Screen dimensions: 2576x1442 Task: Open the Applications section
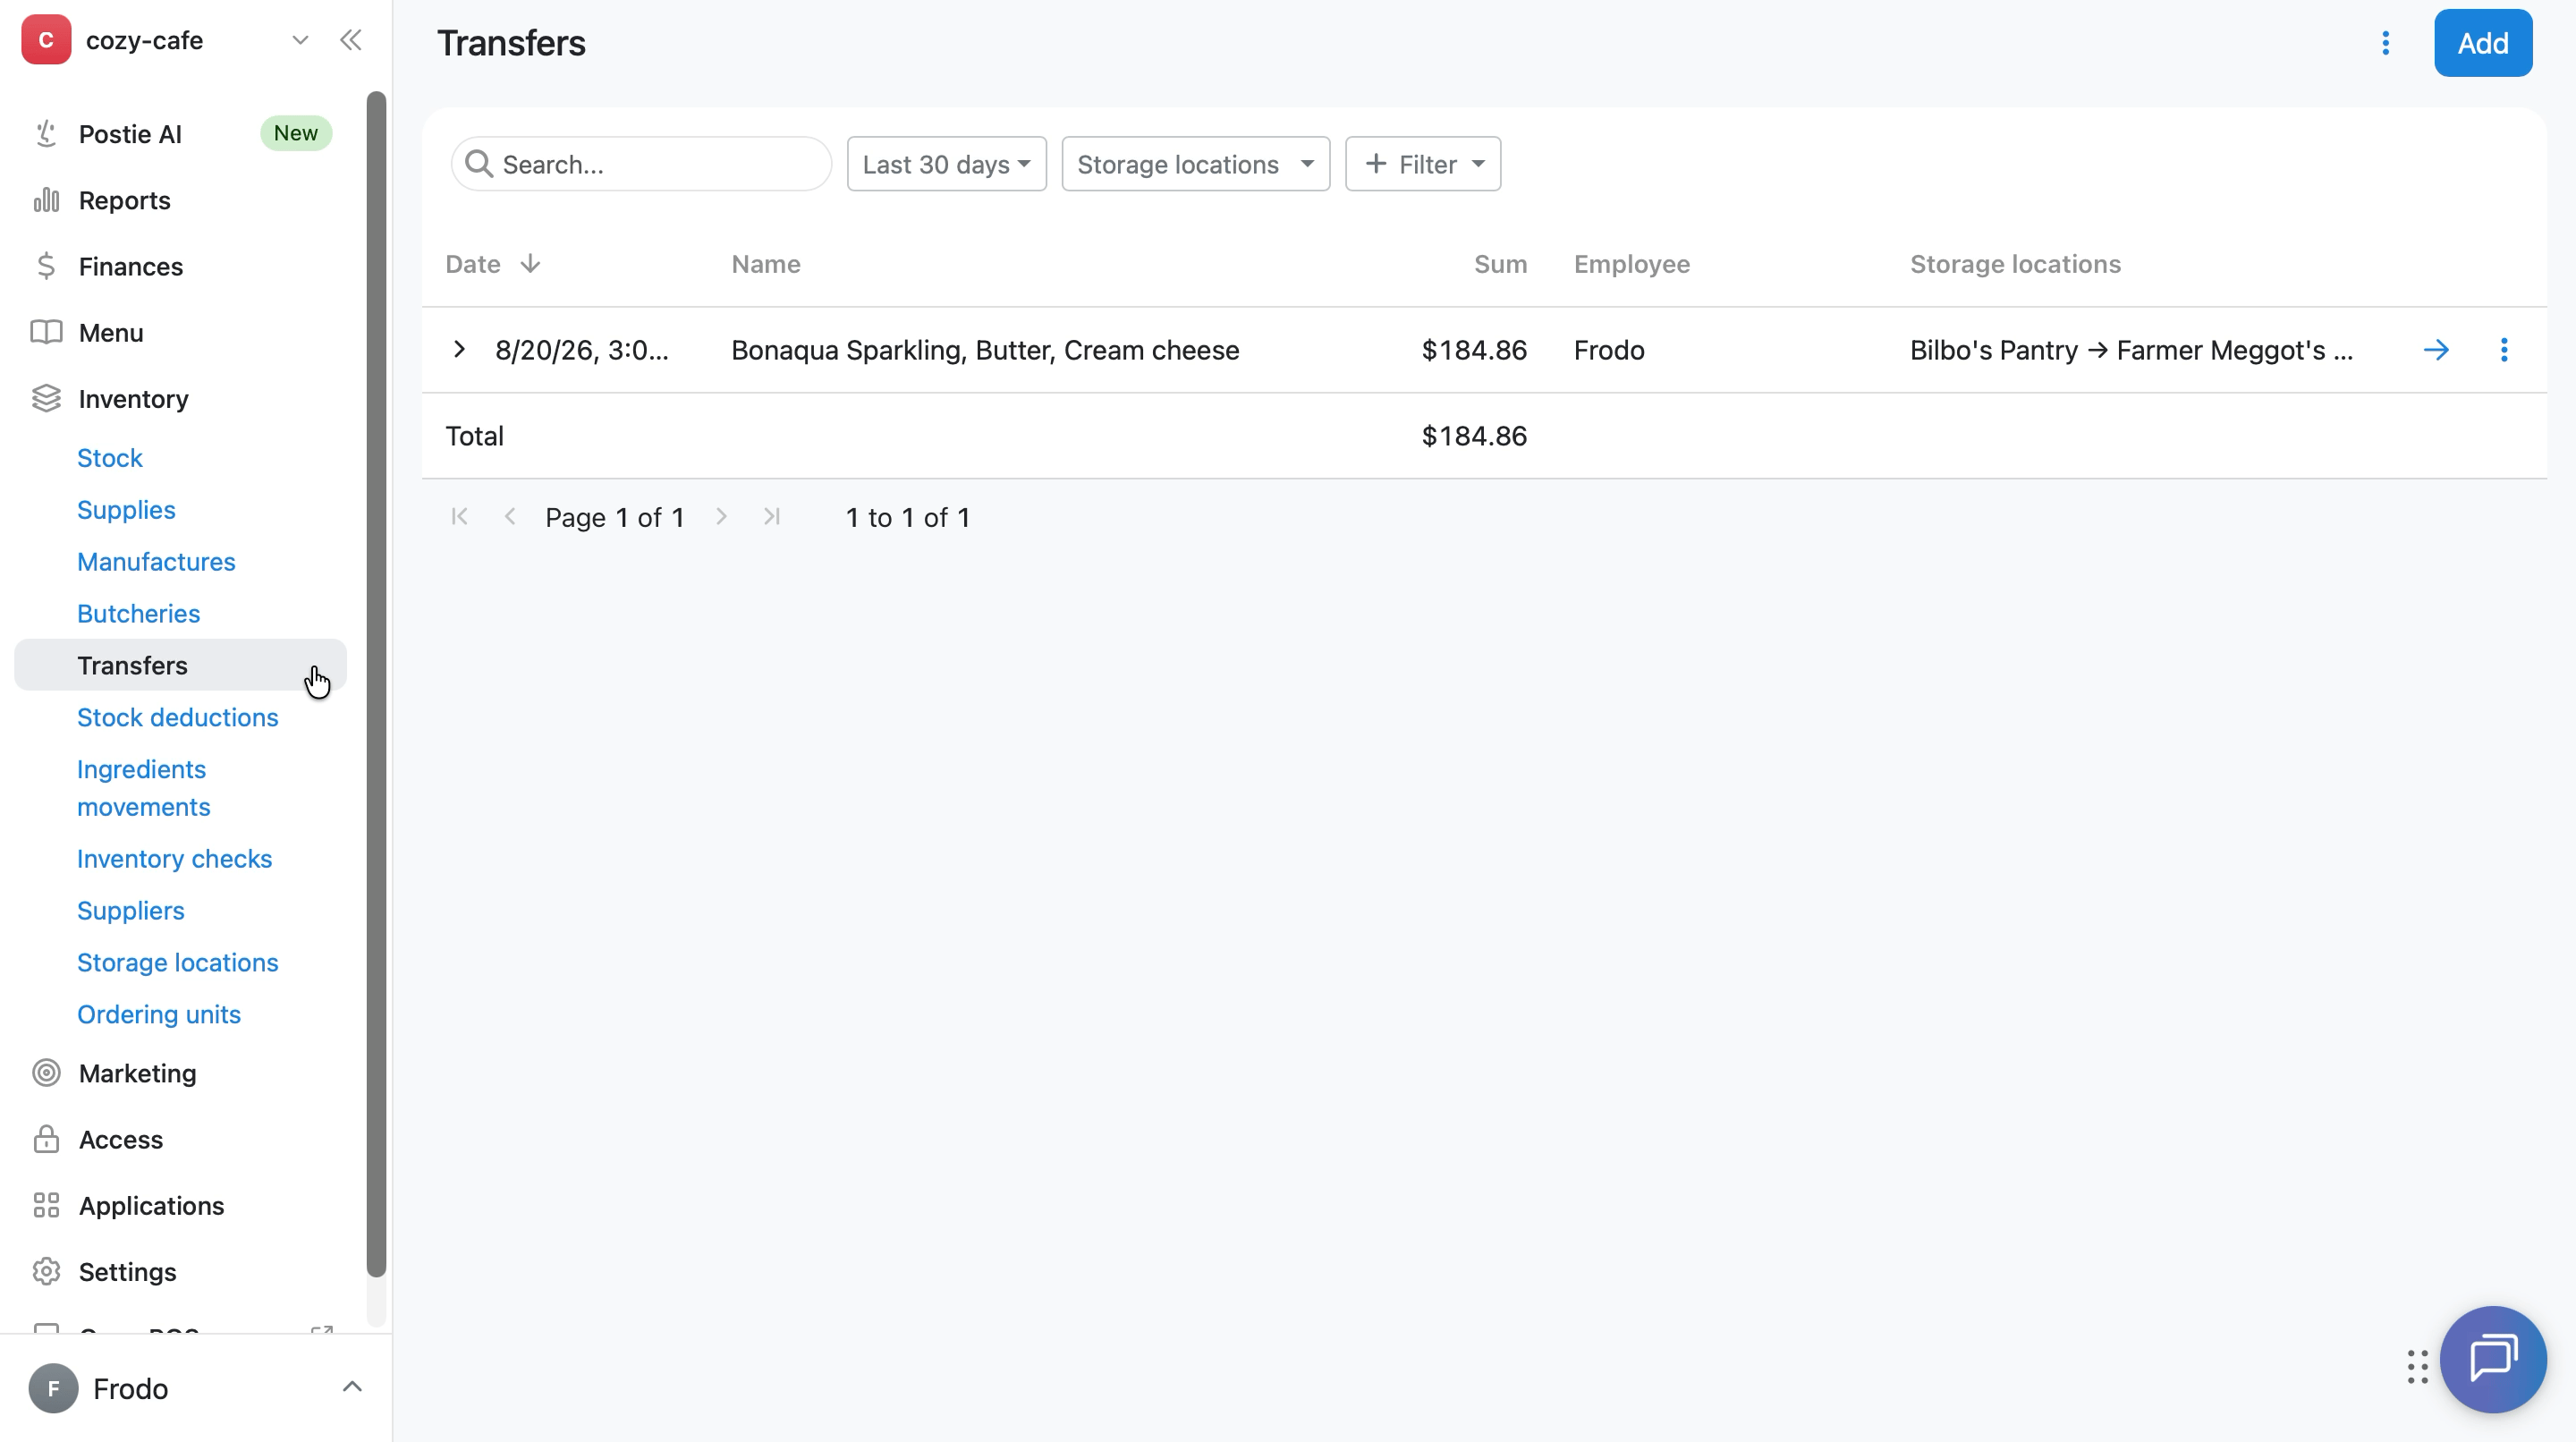coord(152,1205)
